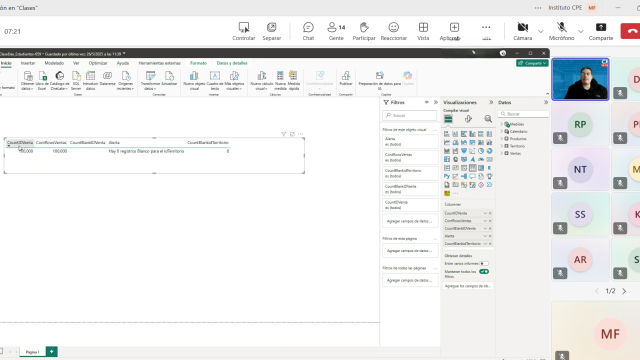Expand the Calendario table in Datos
This screenshot has width=640, height=360.
point(502,131)
